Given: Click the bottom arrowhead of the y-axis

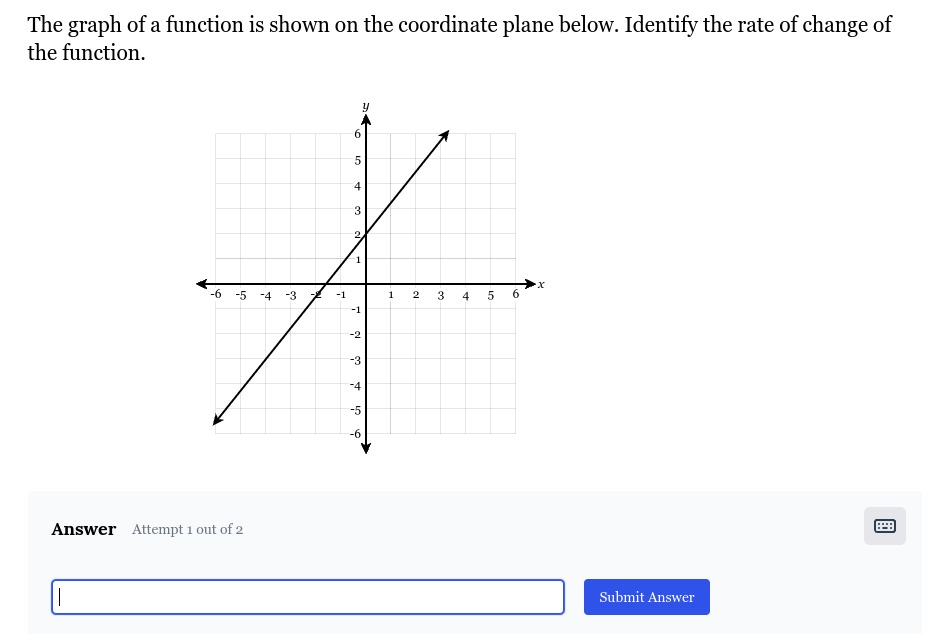Looking at the screenshot, I should (366, 448).
